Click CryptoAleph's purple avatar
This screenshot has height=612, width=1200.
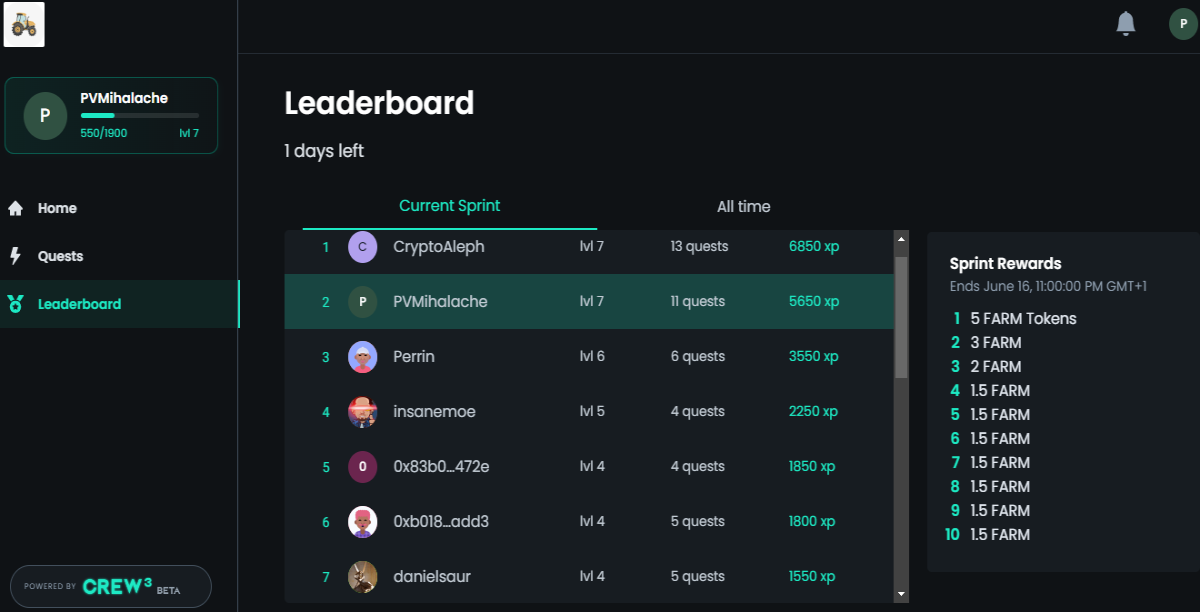coord(362,247)
